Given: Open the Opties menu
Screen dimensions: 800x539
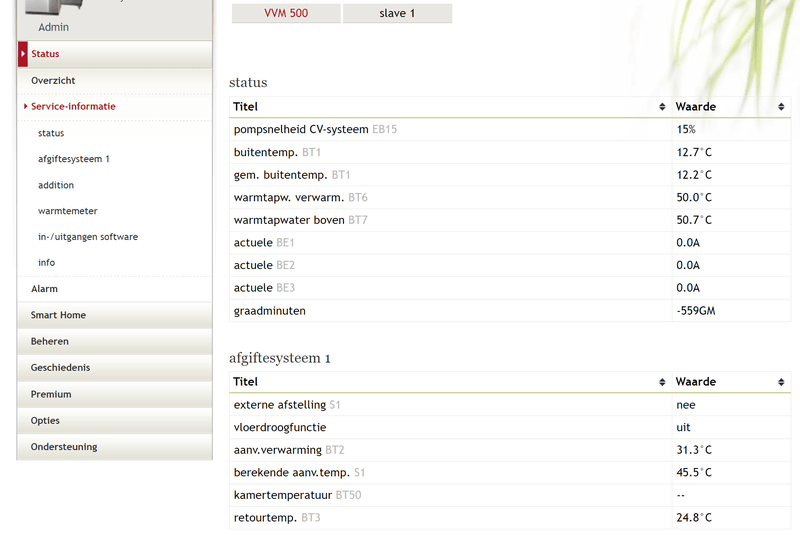Looking at the screenshot, I should (115, 421).
